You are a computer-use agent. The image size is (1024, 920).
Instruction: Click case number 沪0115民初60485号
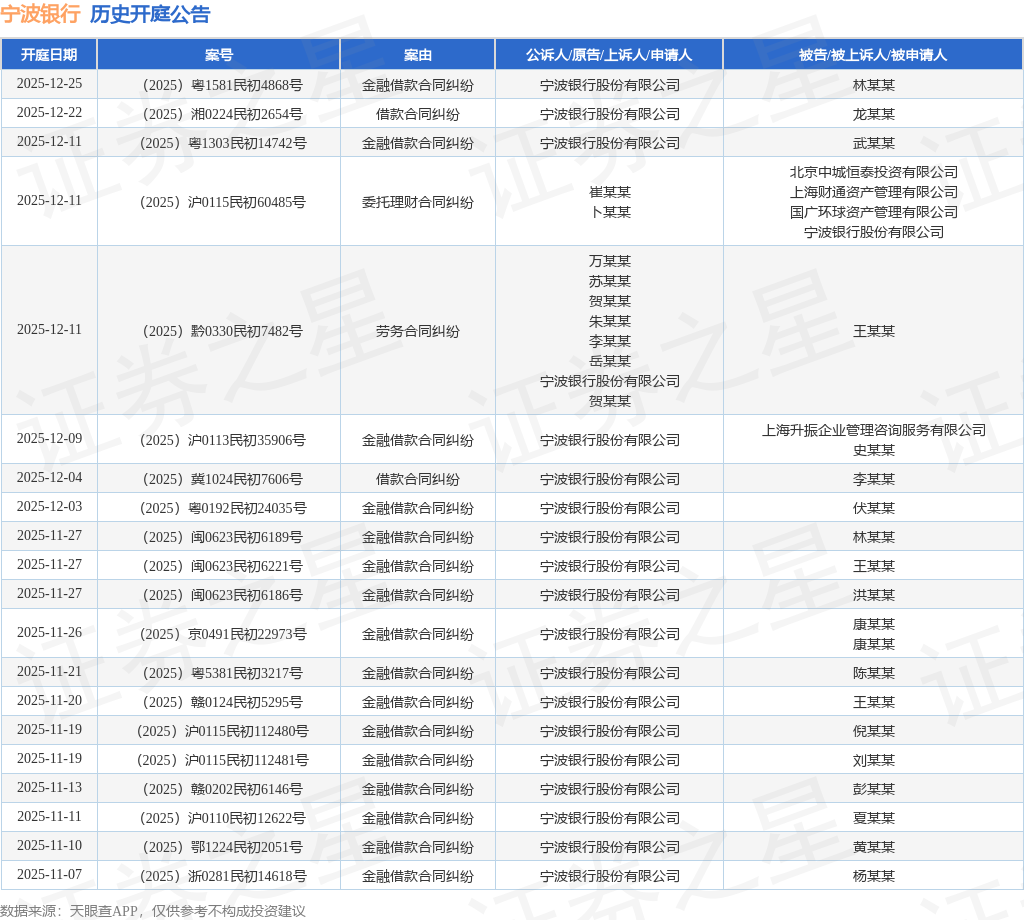(x=223, y=202)
